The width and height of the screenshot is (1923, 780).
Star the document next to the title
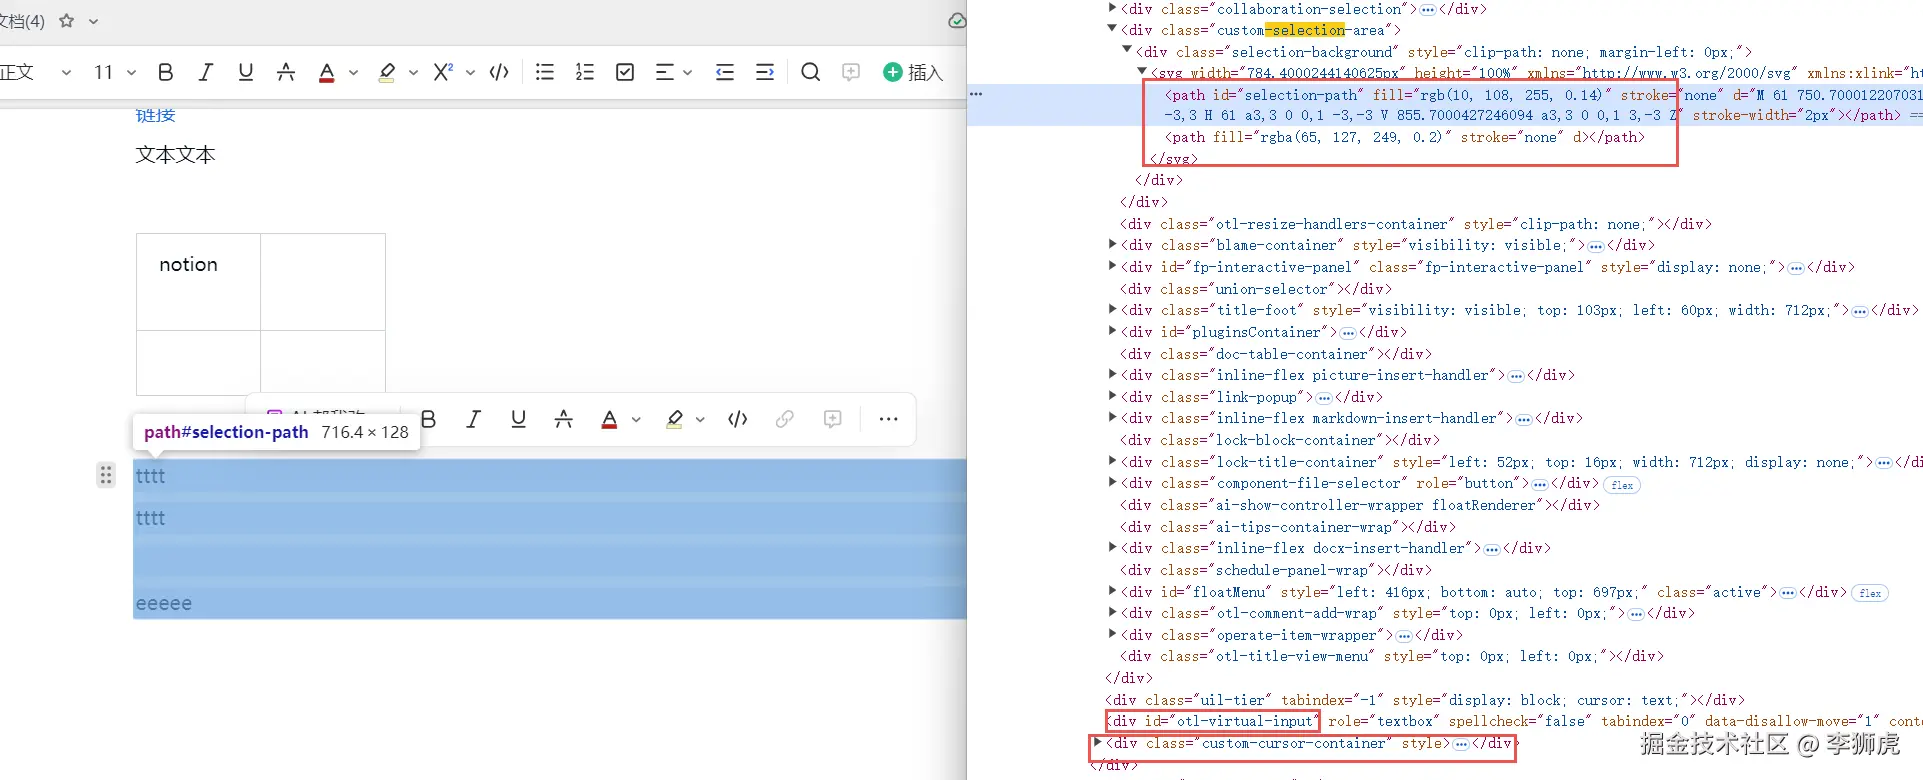click(x=67, y=20)
